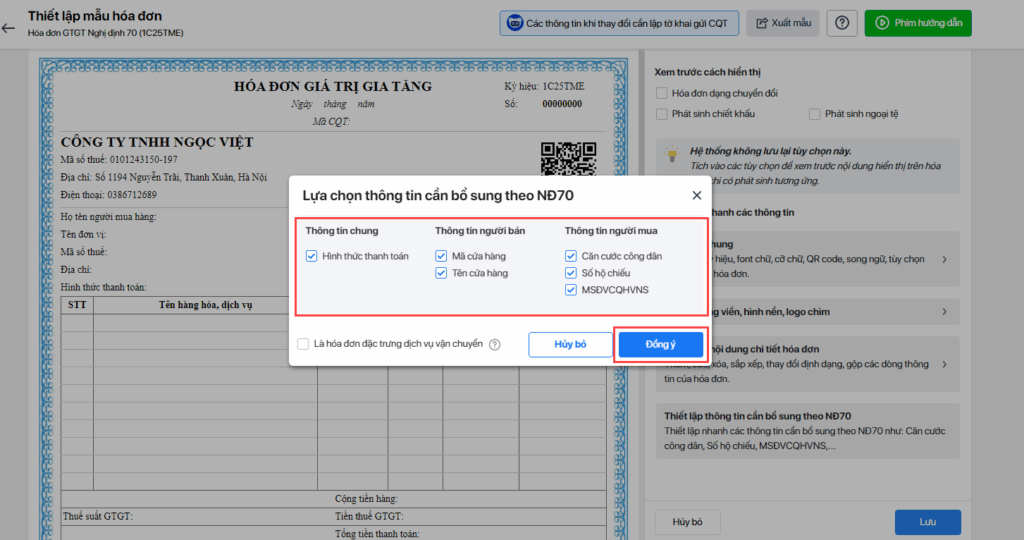This screenshot has width=1024, height=540.
Task: Click Thuế suất GTGT cell
Action: 98,516
